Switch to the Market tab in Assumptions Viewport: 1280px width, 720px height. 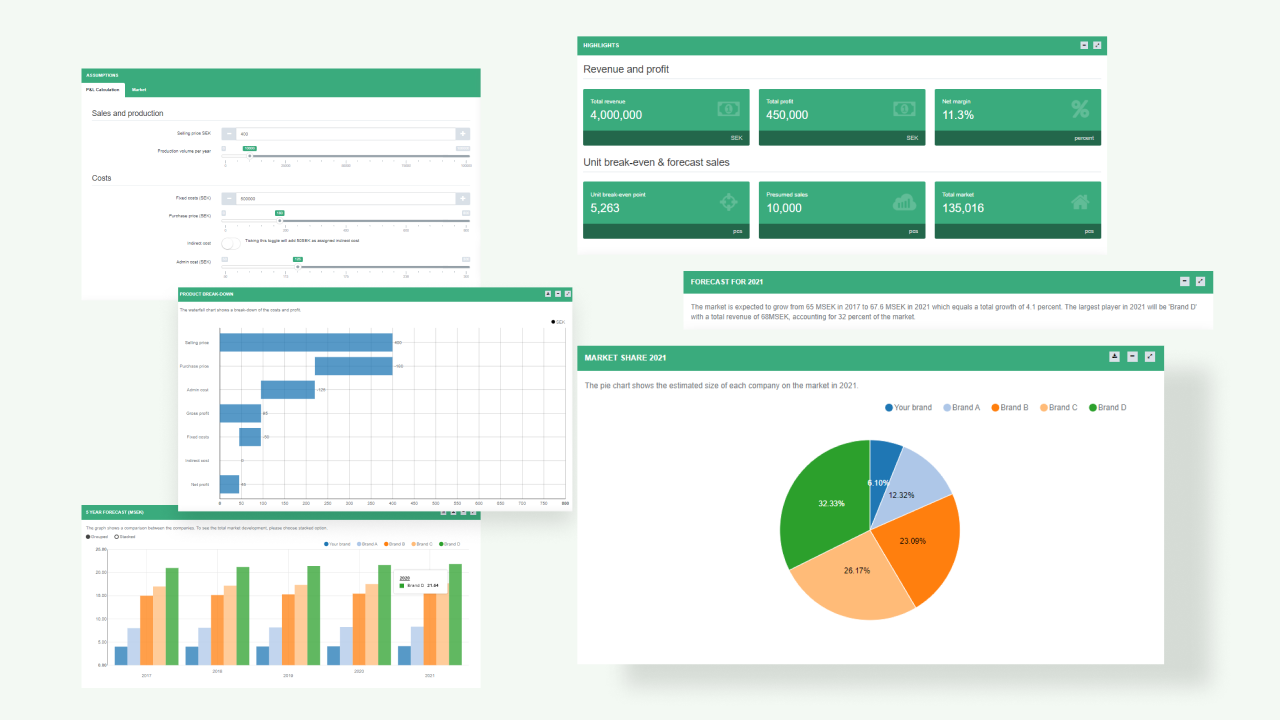point(139,90)
